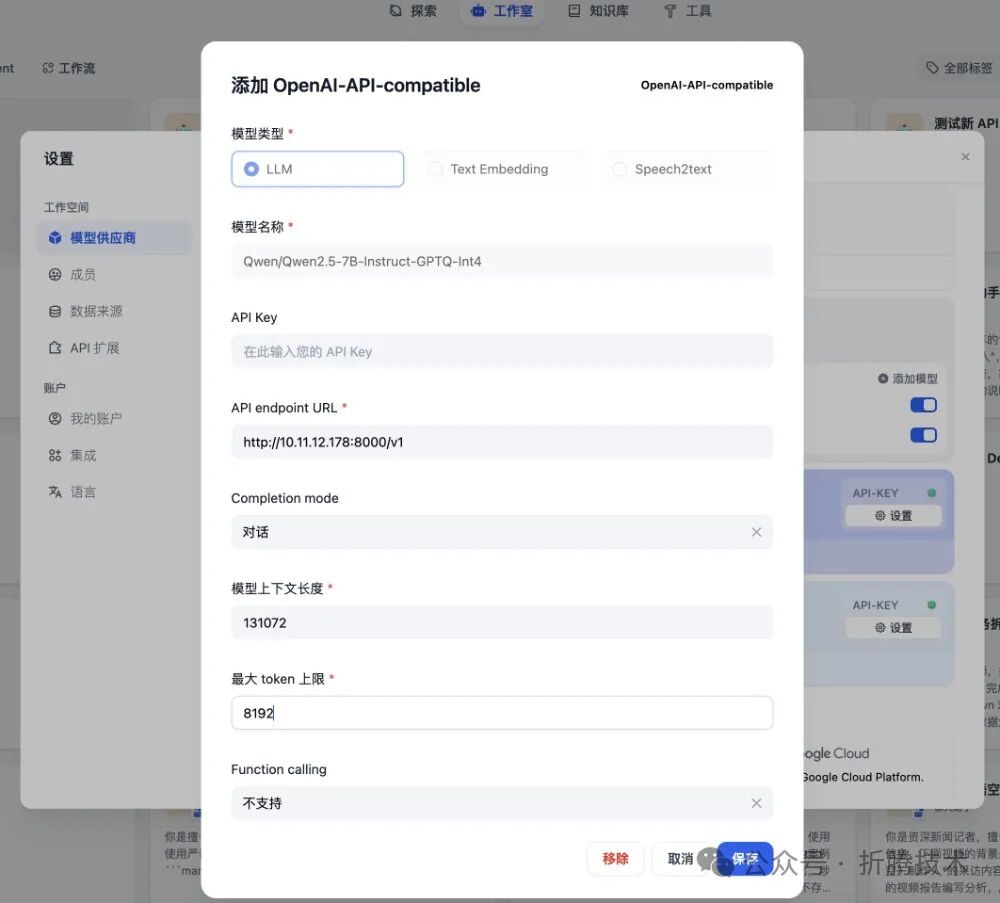Click the 集成 integrations icon
The height and width of the screenshot is (903, 1000).
(55, 455)
